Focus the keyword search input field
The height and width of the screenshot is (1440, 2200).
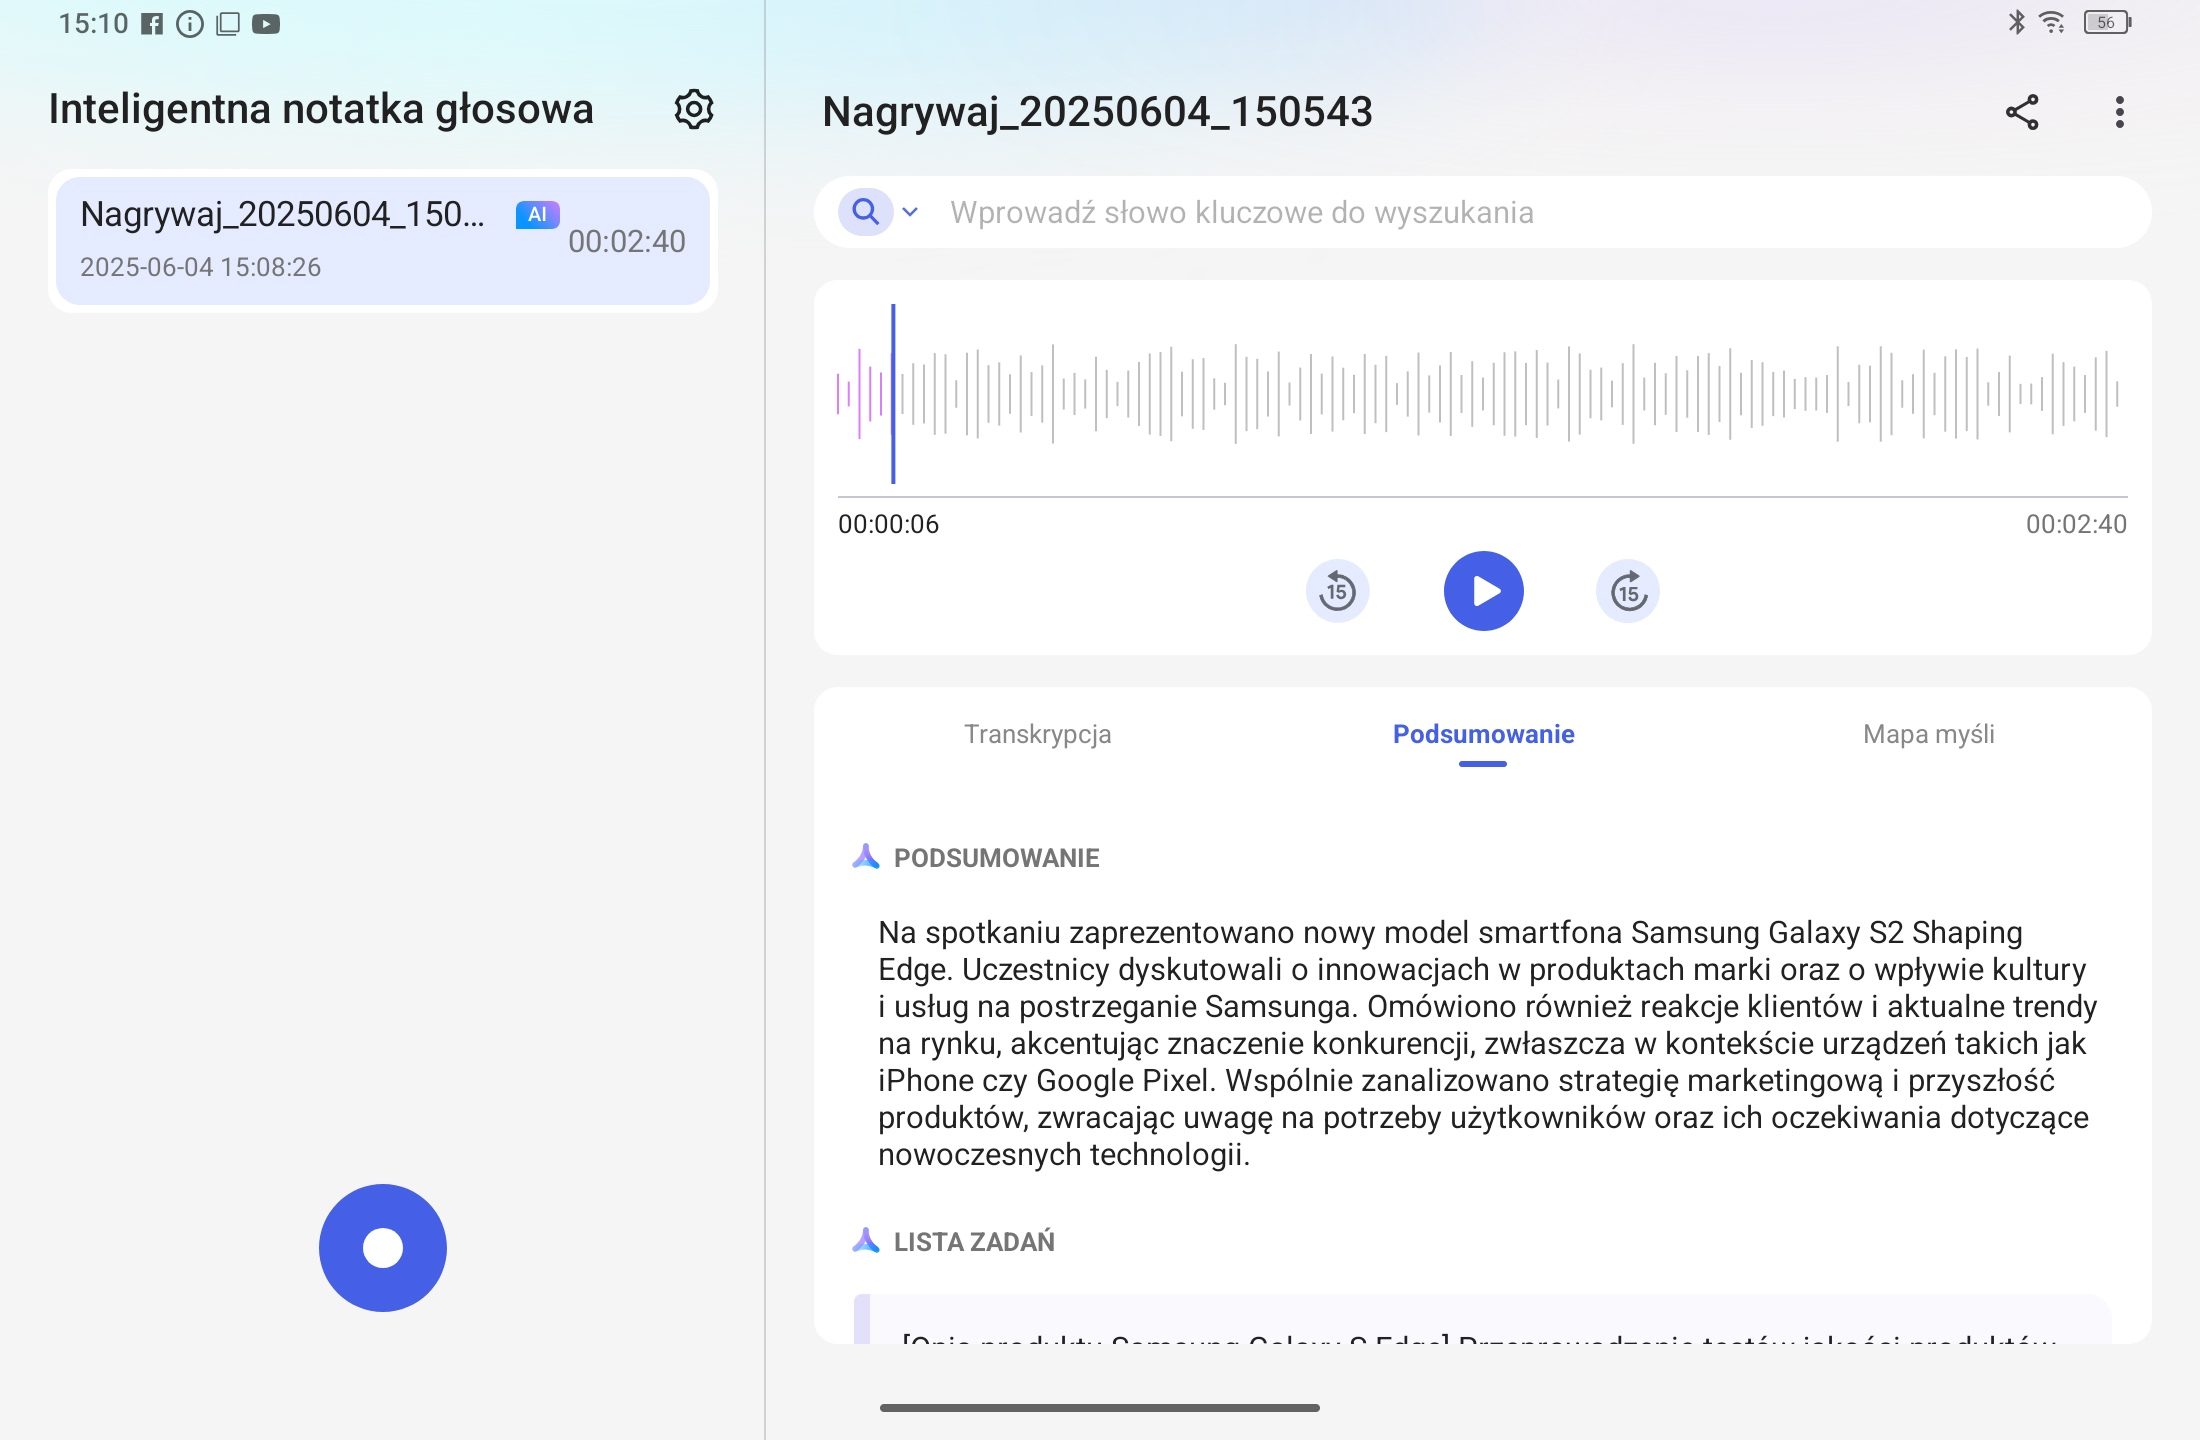click(x=1482, y=212)
